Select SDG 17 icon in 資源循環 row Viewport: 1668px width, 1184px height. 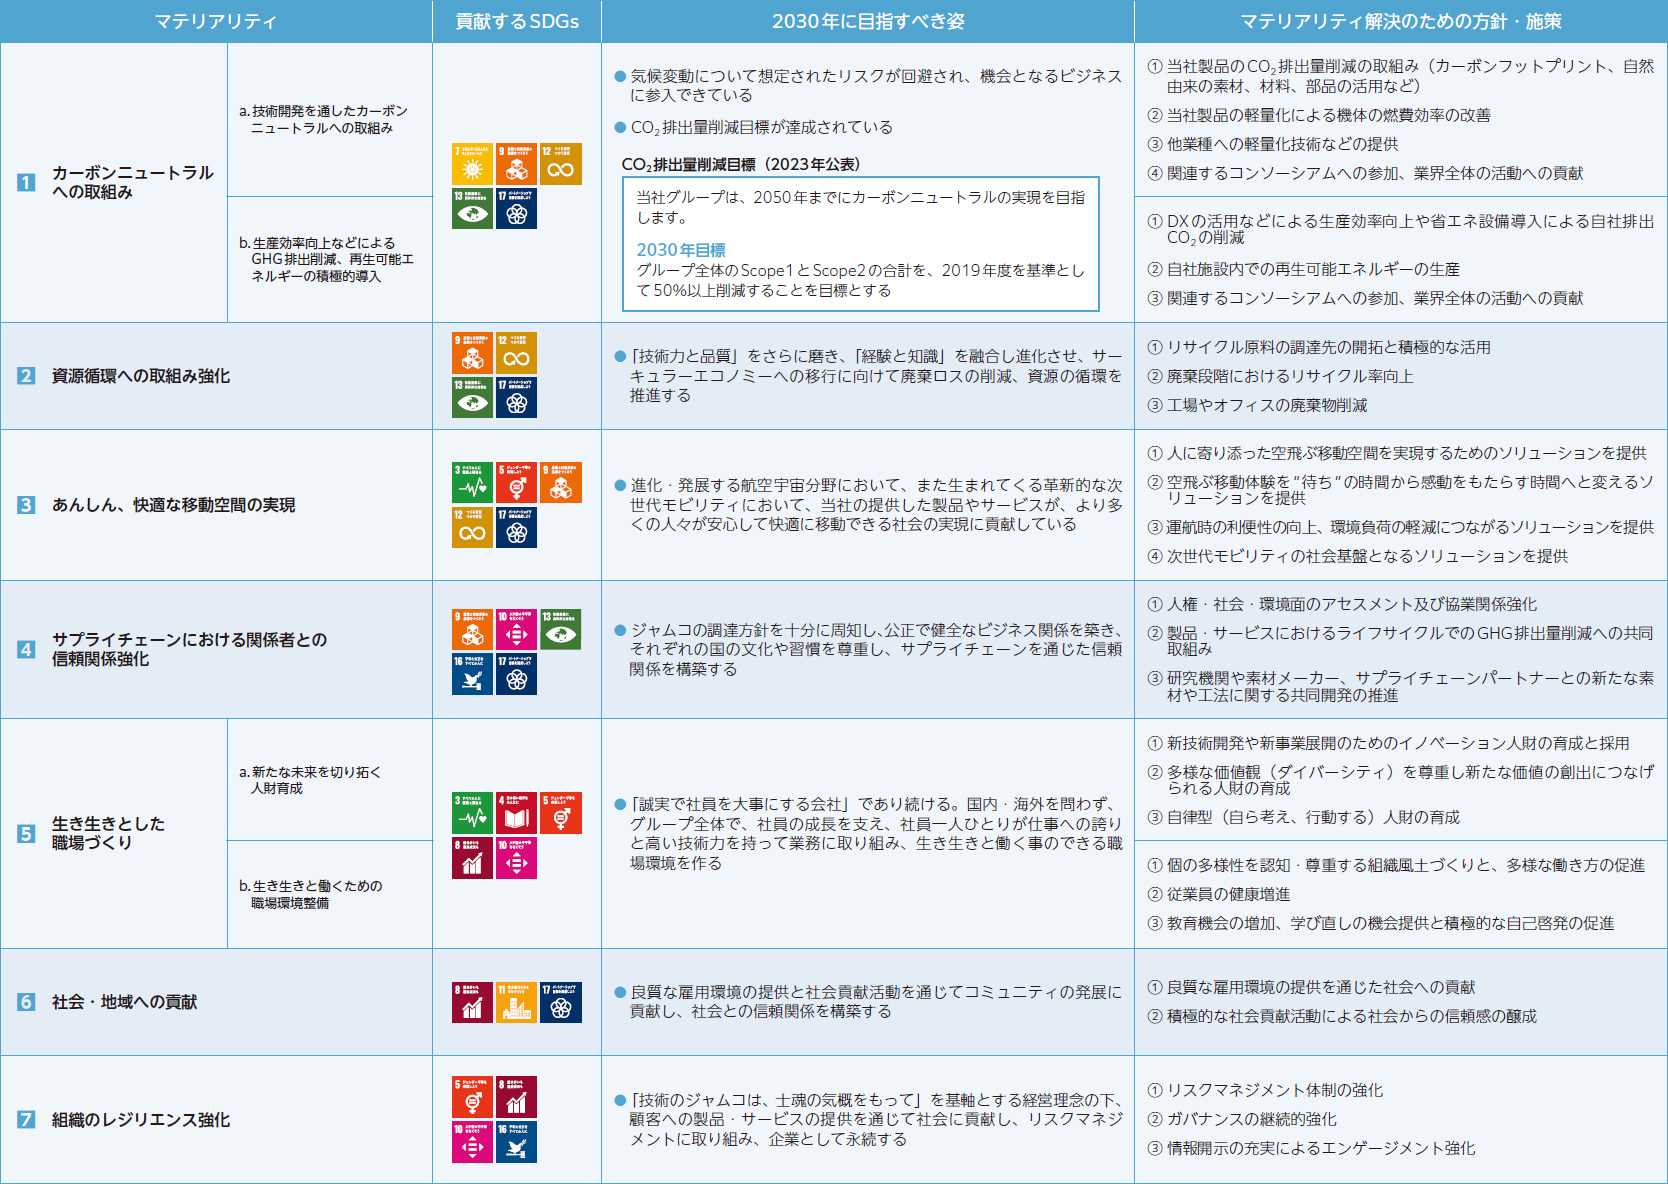[516, 397]
